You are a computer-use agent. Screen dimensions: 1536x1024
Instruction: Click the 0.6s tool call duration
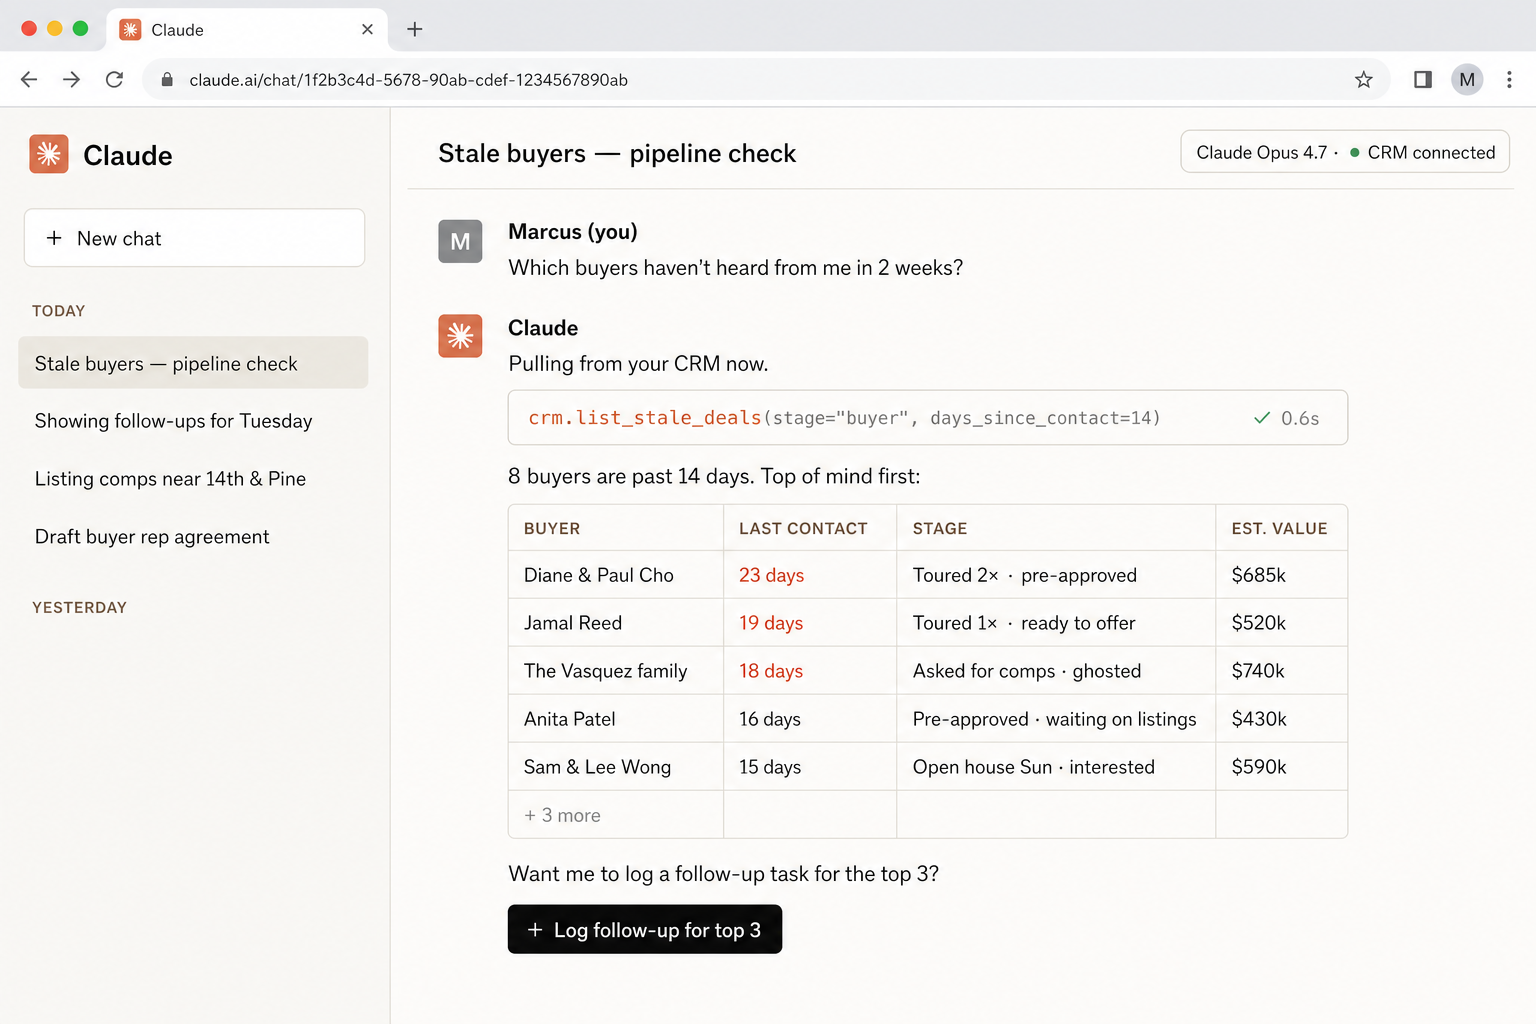coord(1300,418)
